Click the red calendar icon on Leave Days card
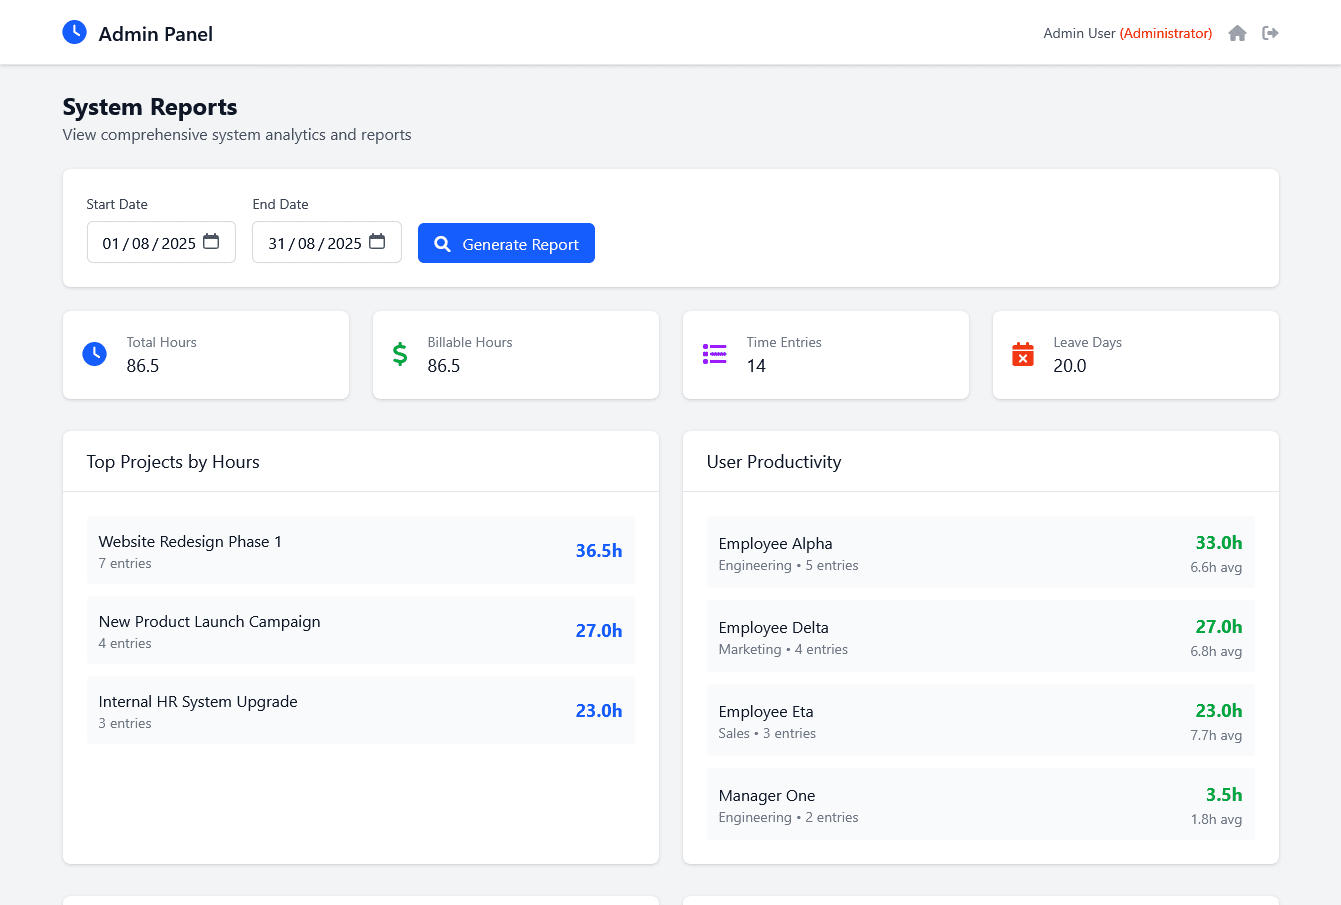1341x905 pixels. (x=1022, y=354)
